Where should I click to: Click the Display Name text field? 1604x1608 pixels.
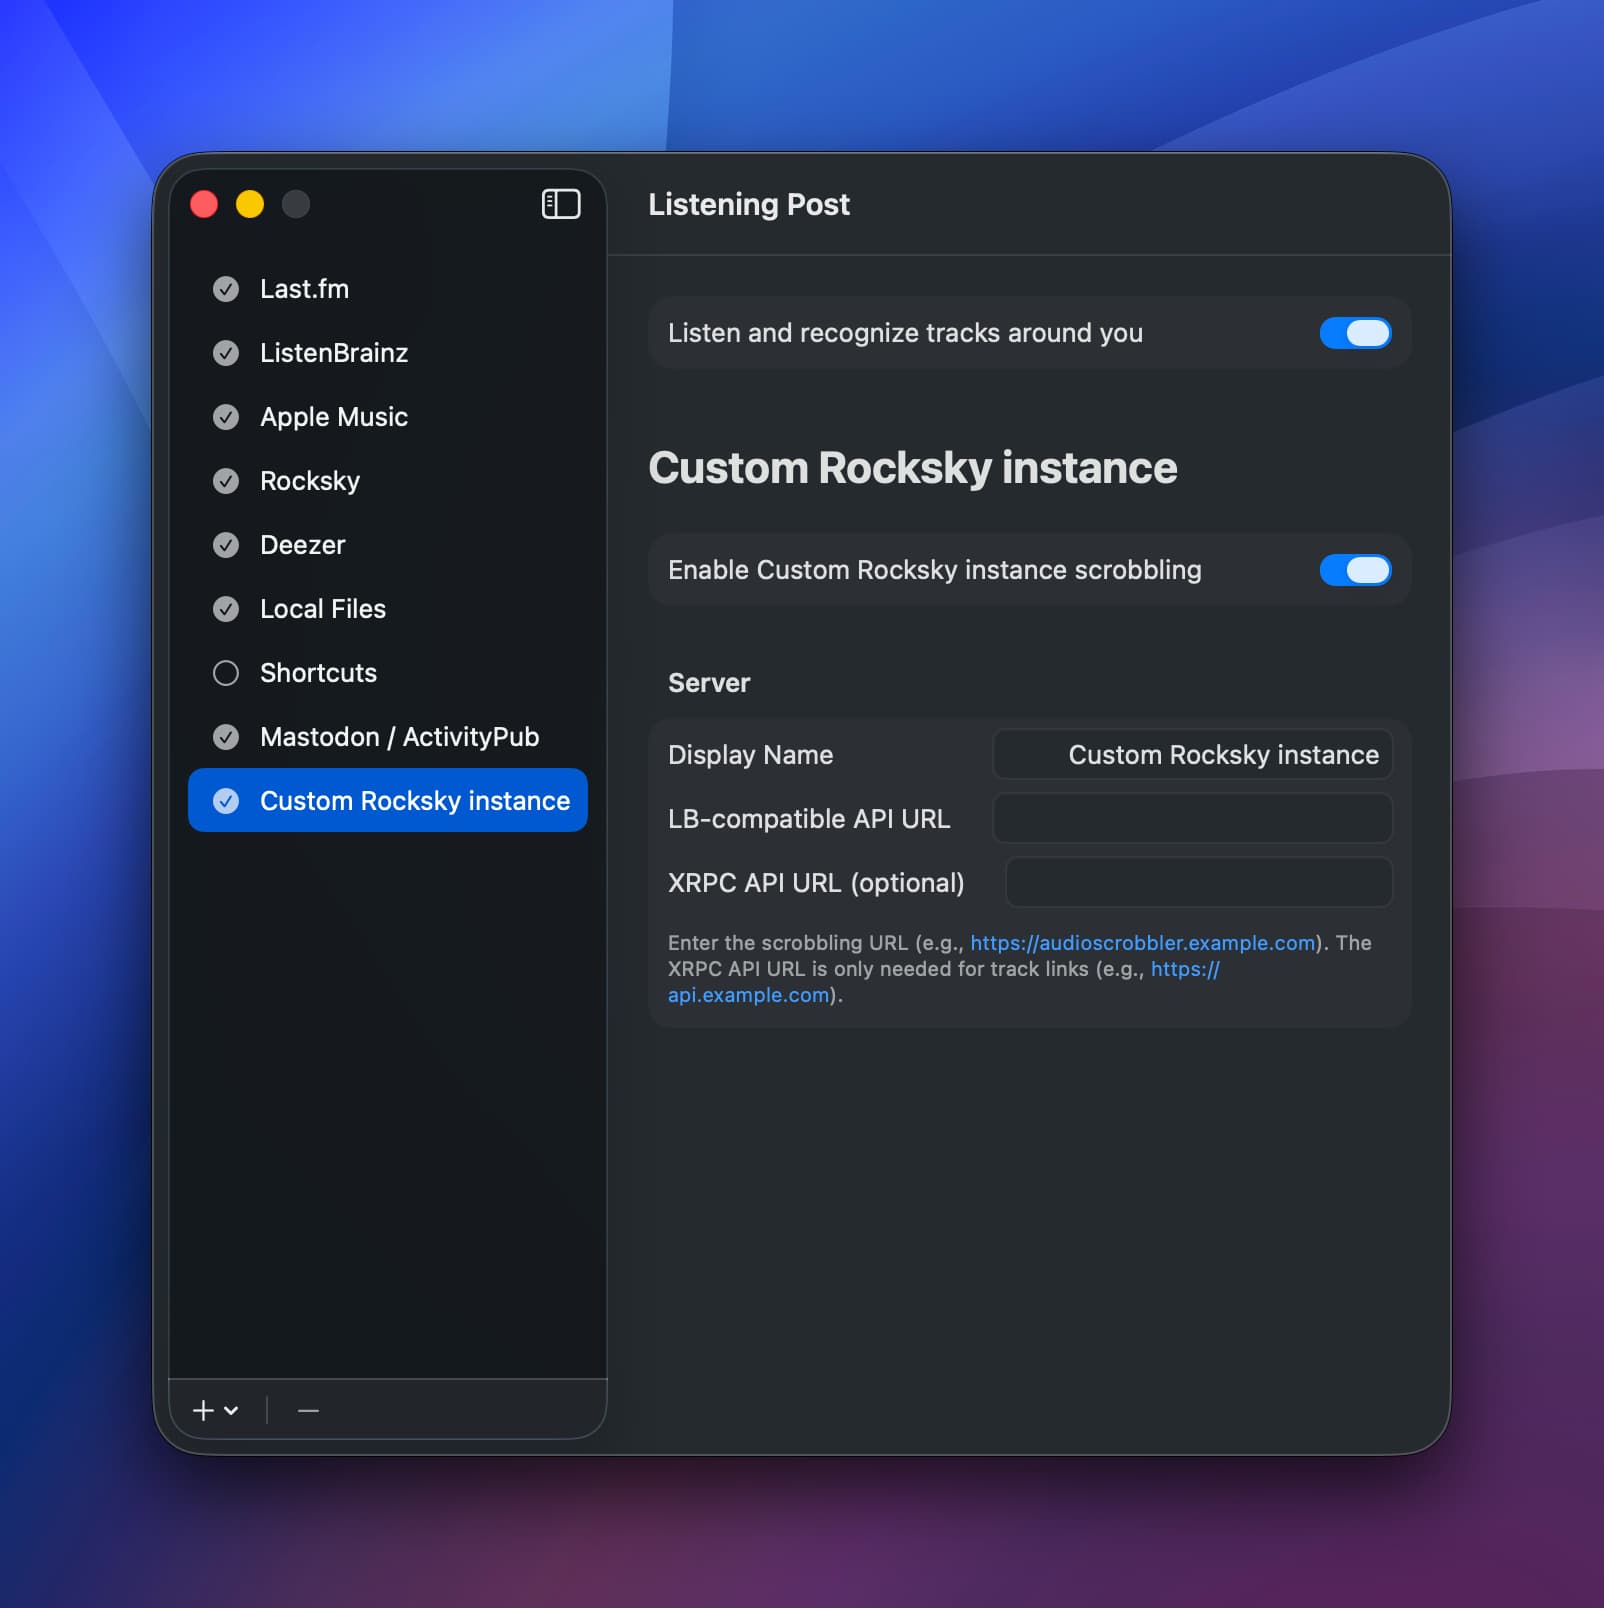tap(1192, 755)
